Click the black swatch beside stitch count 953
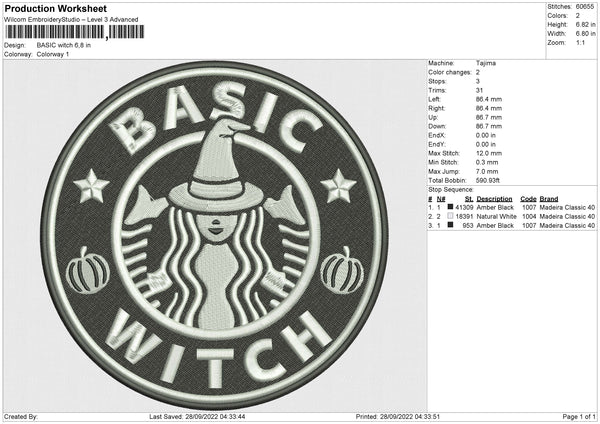This screenshot has width=600, height=424. point(450,225)
